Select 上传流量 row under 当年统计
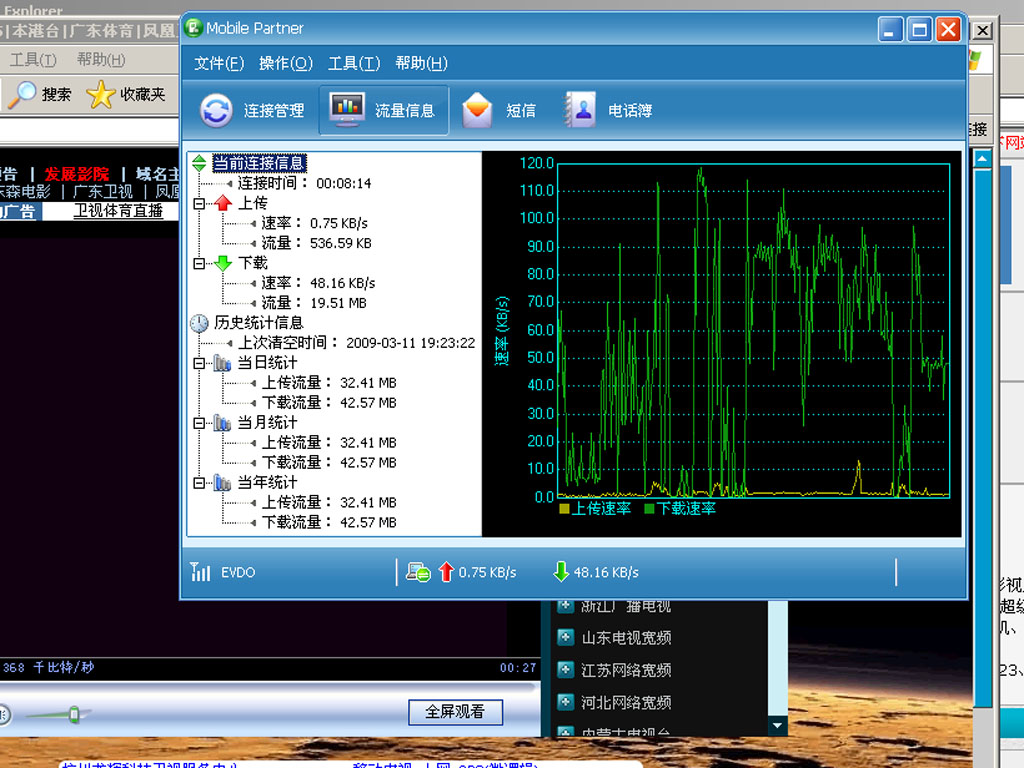Image resolution: width=1024 pixels, height=768 pixels. pyautogui.click(x=329, y=503)
